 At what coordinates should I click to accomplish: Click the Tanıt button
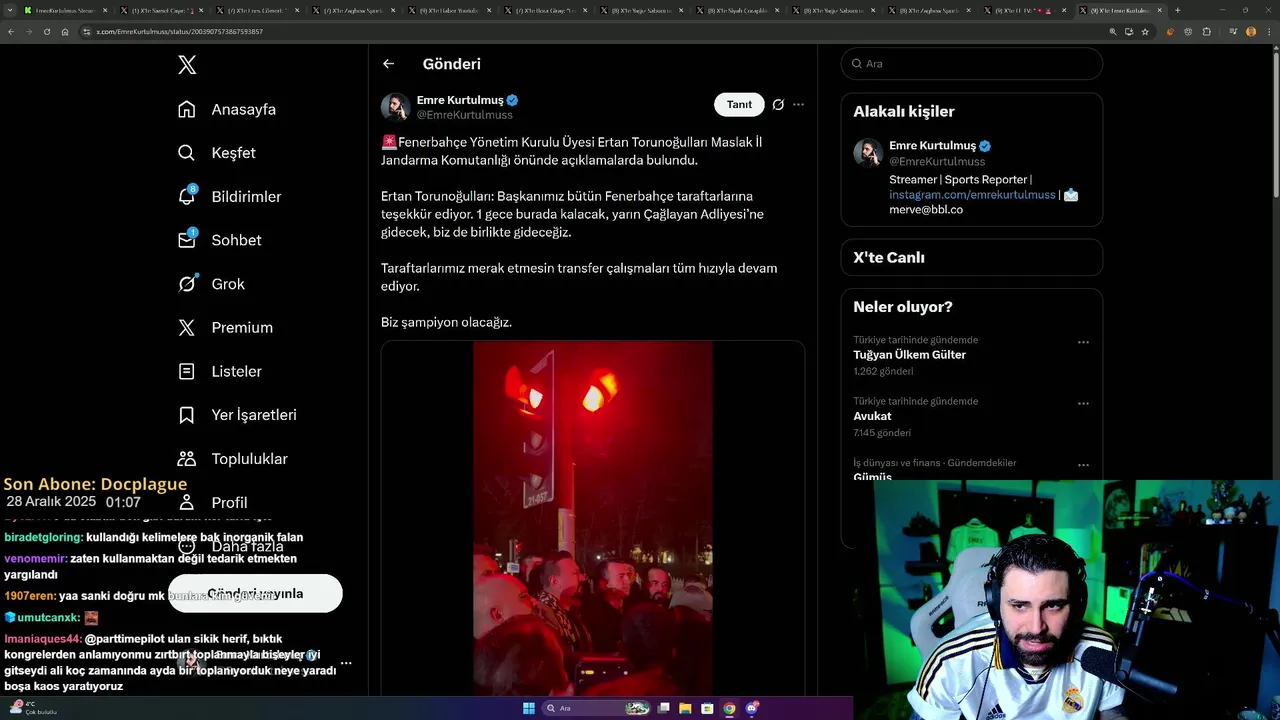(x=739, y=104)
